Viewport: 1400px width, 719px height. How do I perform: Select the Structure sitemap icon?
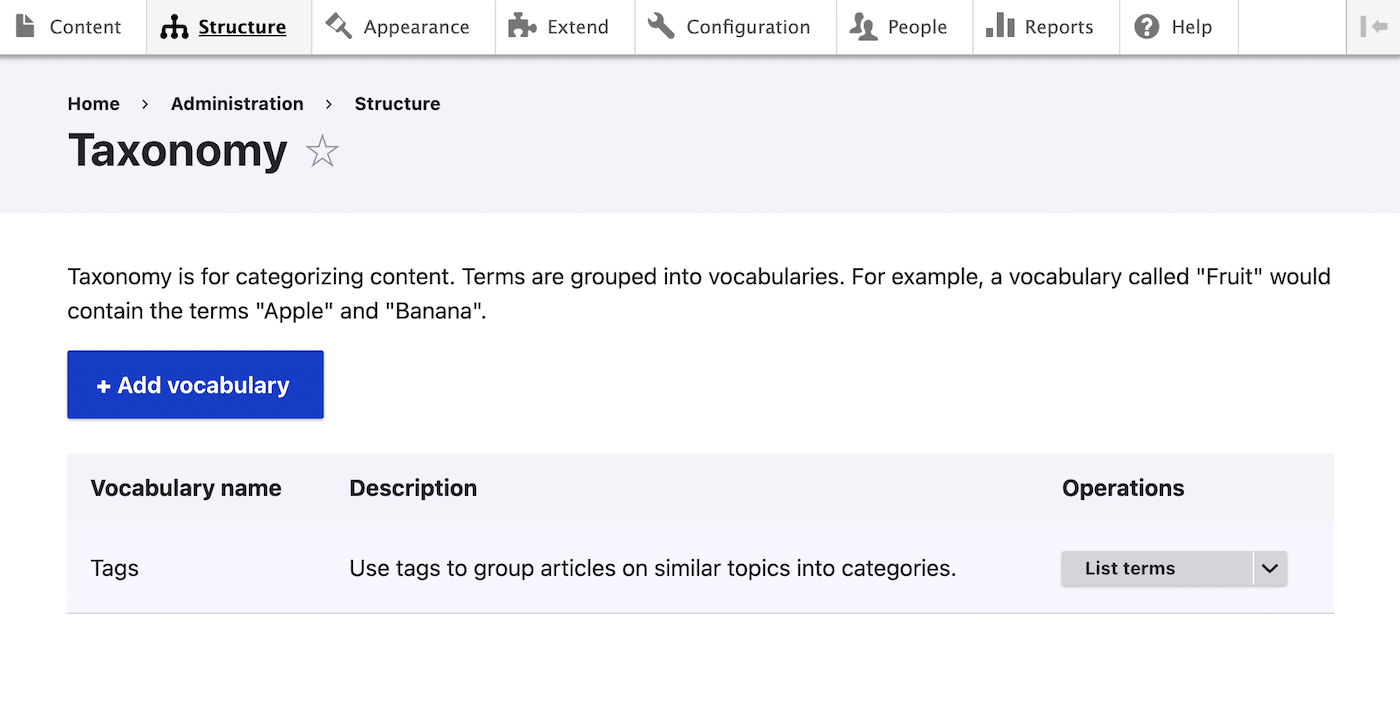tap(172, 27)
